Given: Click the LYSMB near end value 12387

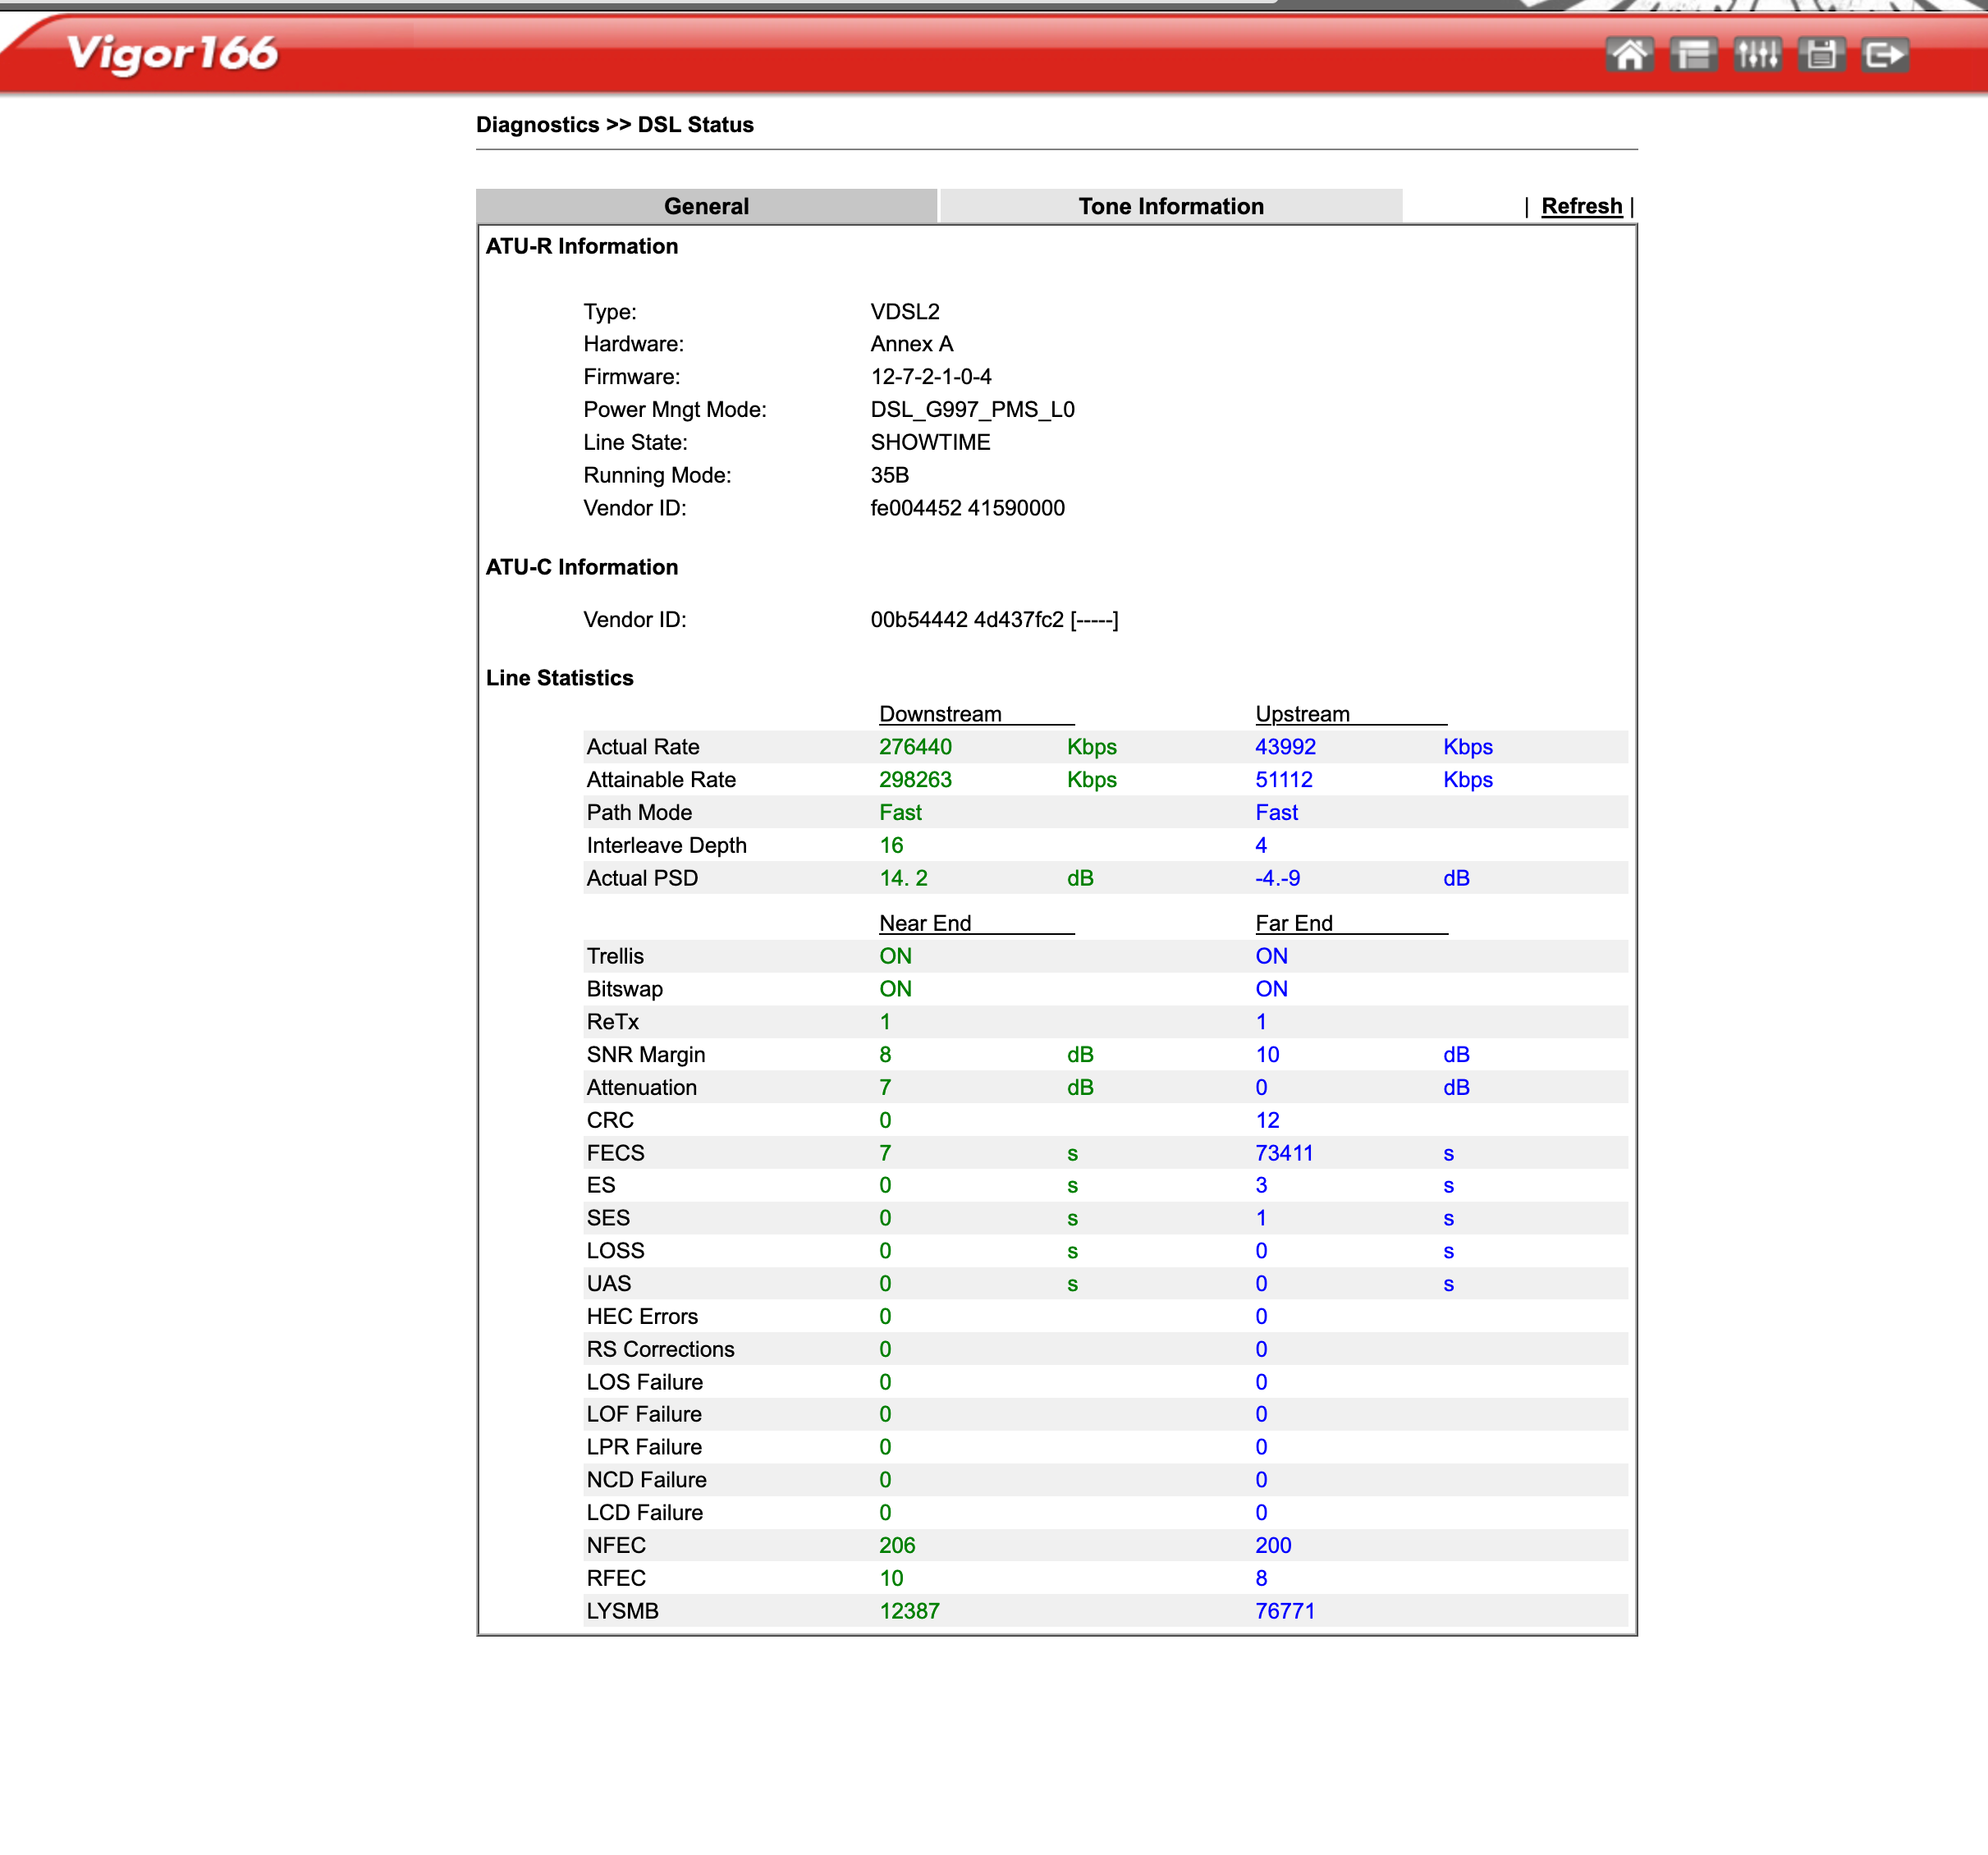Looking at the screenshot, I should (909, 1611).
